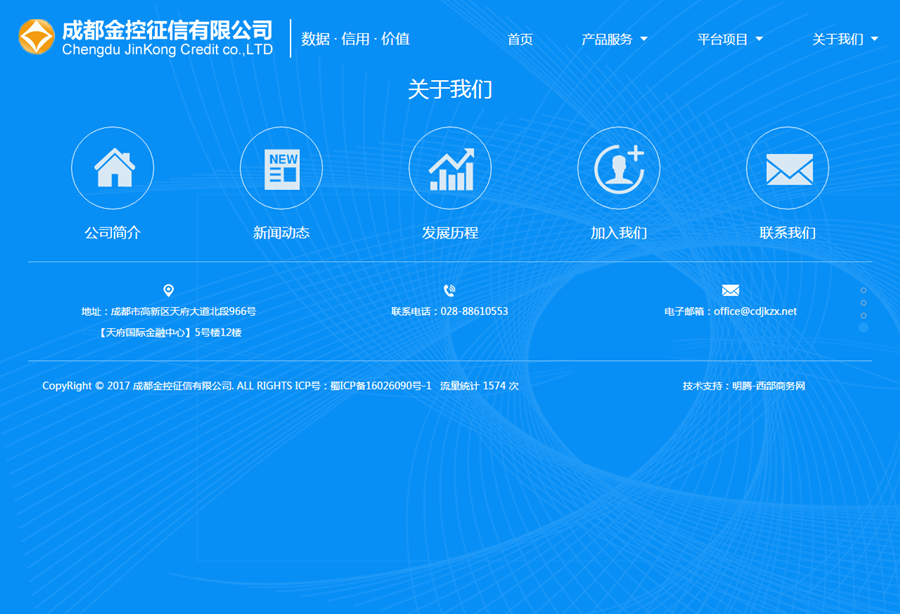Expand the 关于我们 dropdown menu

[x=845, y=40]
